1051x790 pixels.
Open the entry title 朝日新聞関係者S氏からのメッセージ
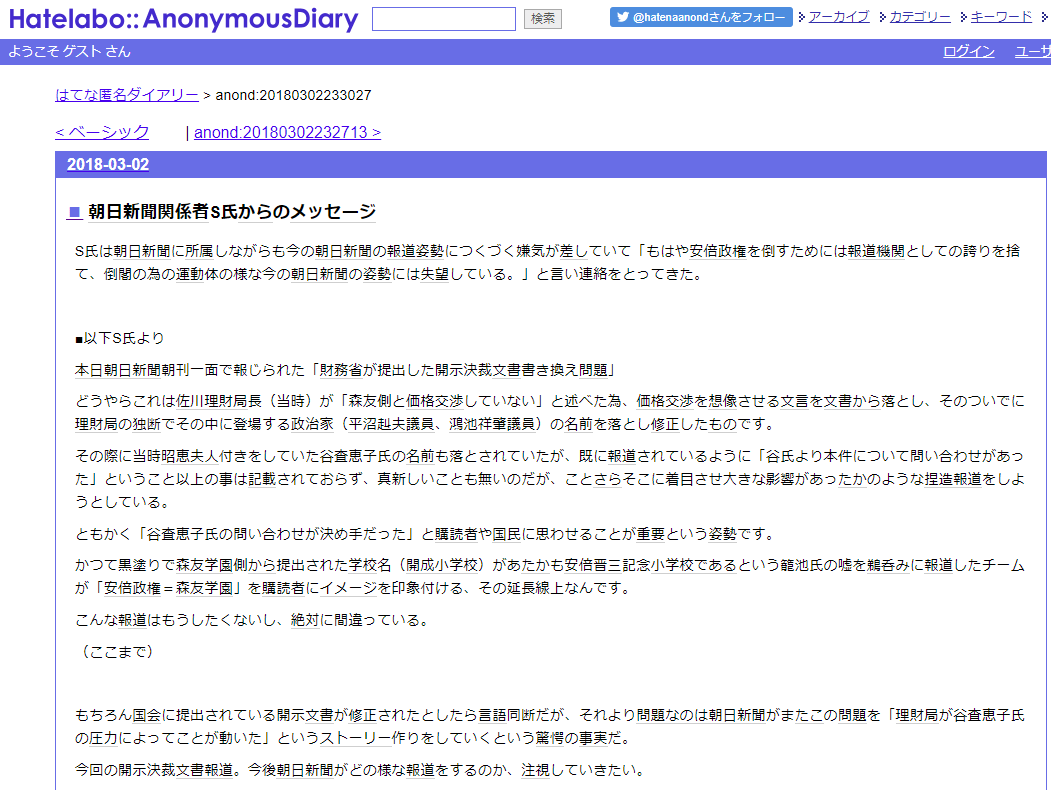tap(232, 212)
